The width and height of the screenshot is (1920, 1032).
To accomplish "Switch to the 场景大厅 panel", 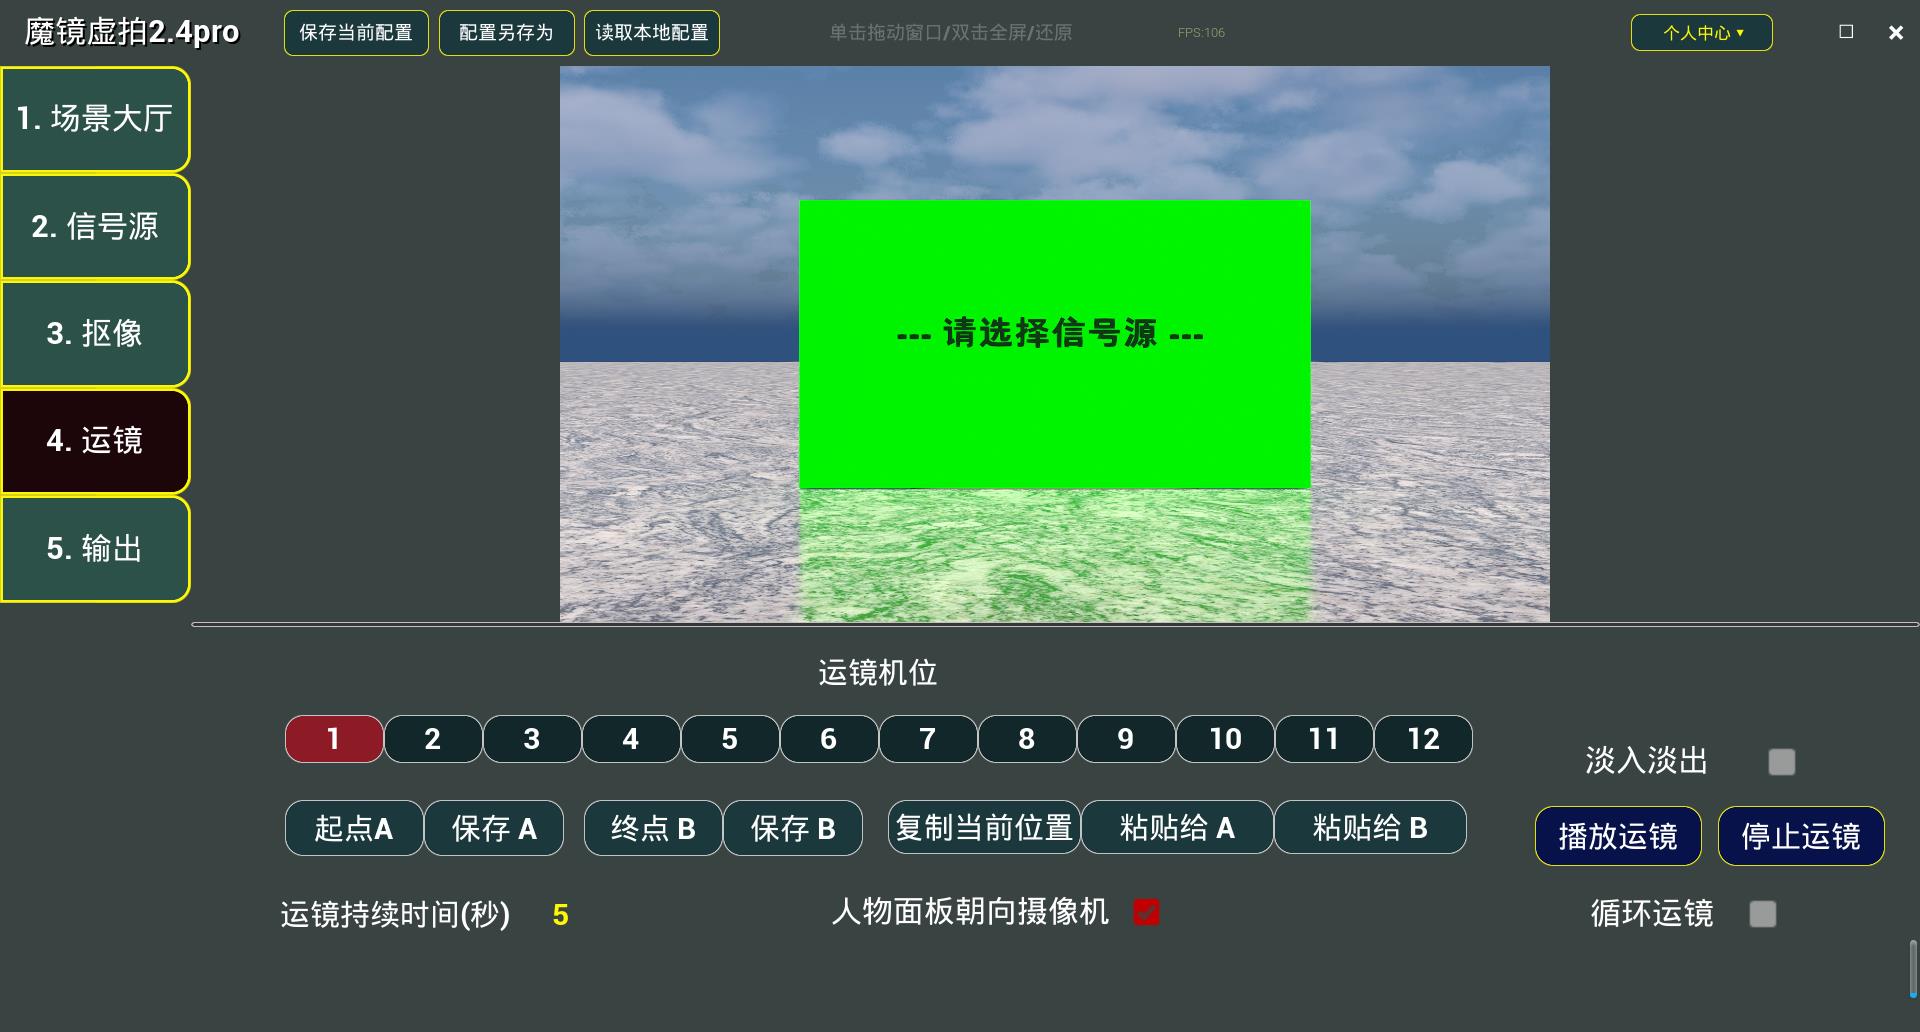I will [x=95, y=119].
